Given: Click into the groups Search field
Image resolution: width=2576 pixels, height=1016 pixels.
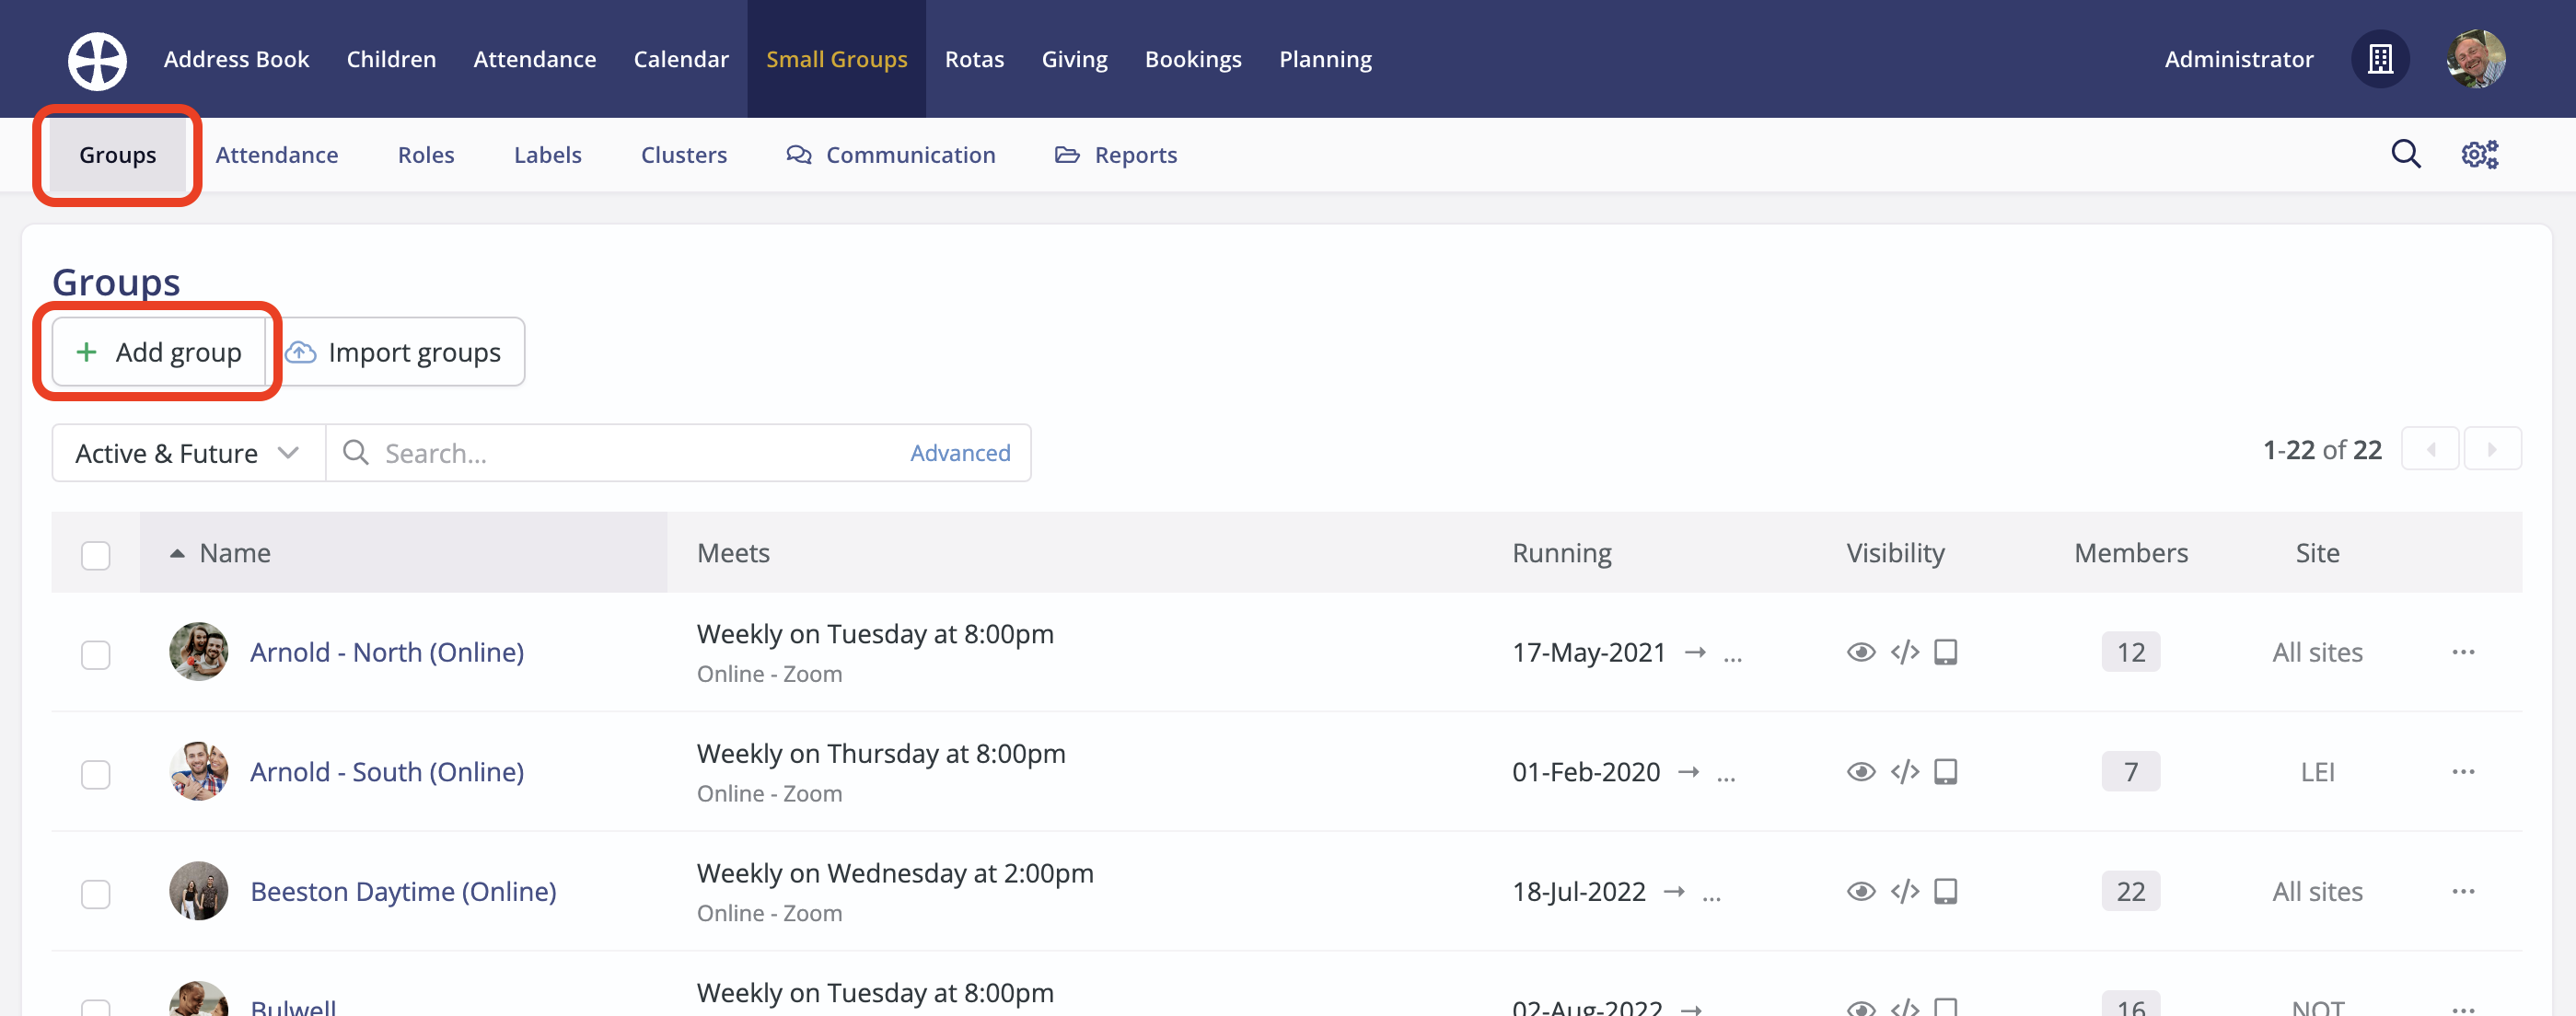Looking at the screenshot, I should 620,454.
